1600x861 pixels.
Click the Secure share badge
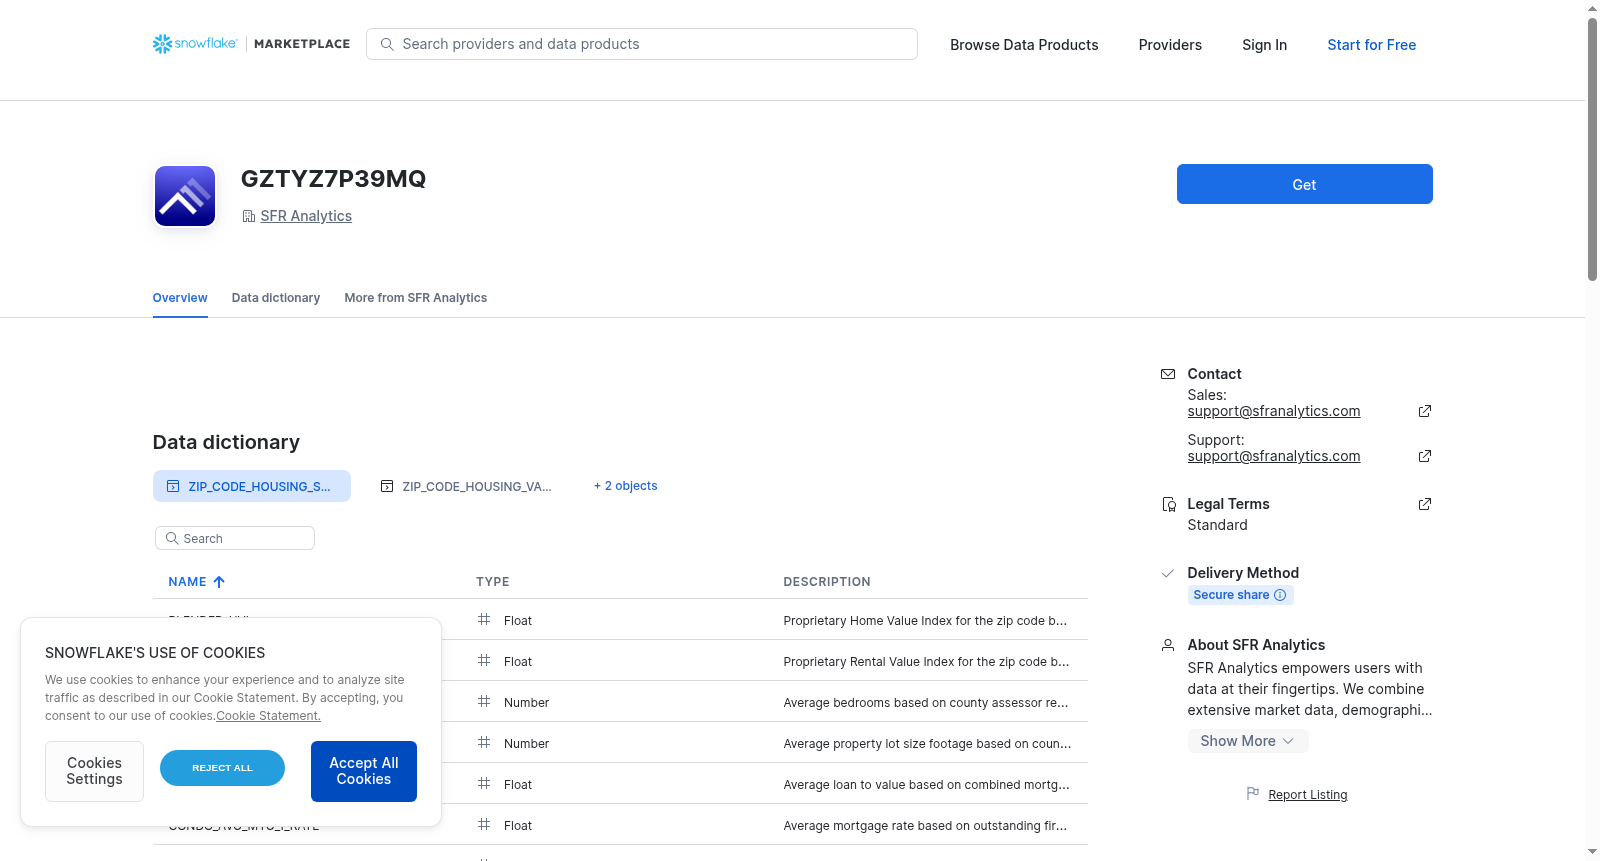tap(1241, 595)
